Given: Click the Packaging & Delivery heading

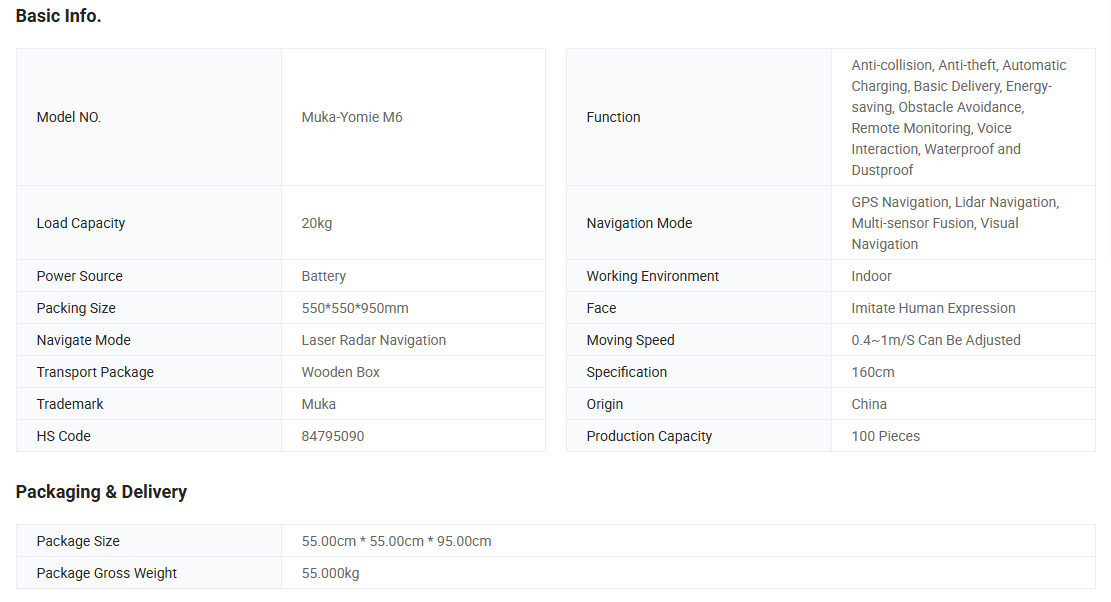Looking at the screenshot, I should [101, 492].
